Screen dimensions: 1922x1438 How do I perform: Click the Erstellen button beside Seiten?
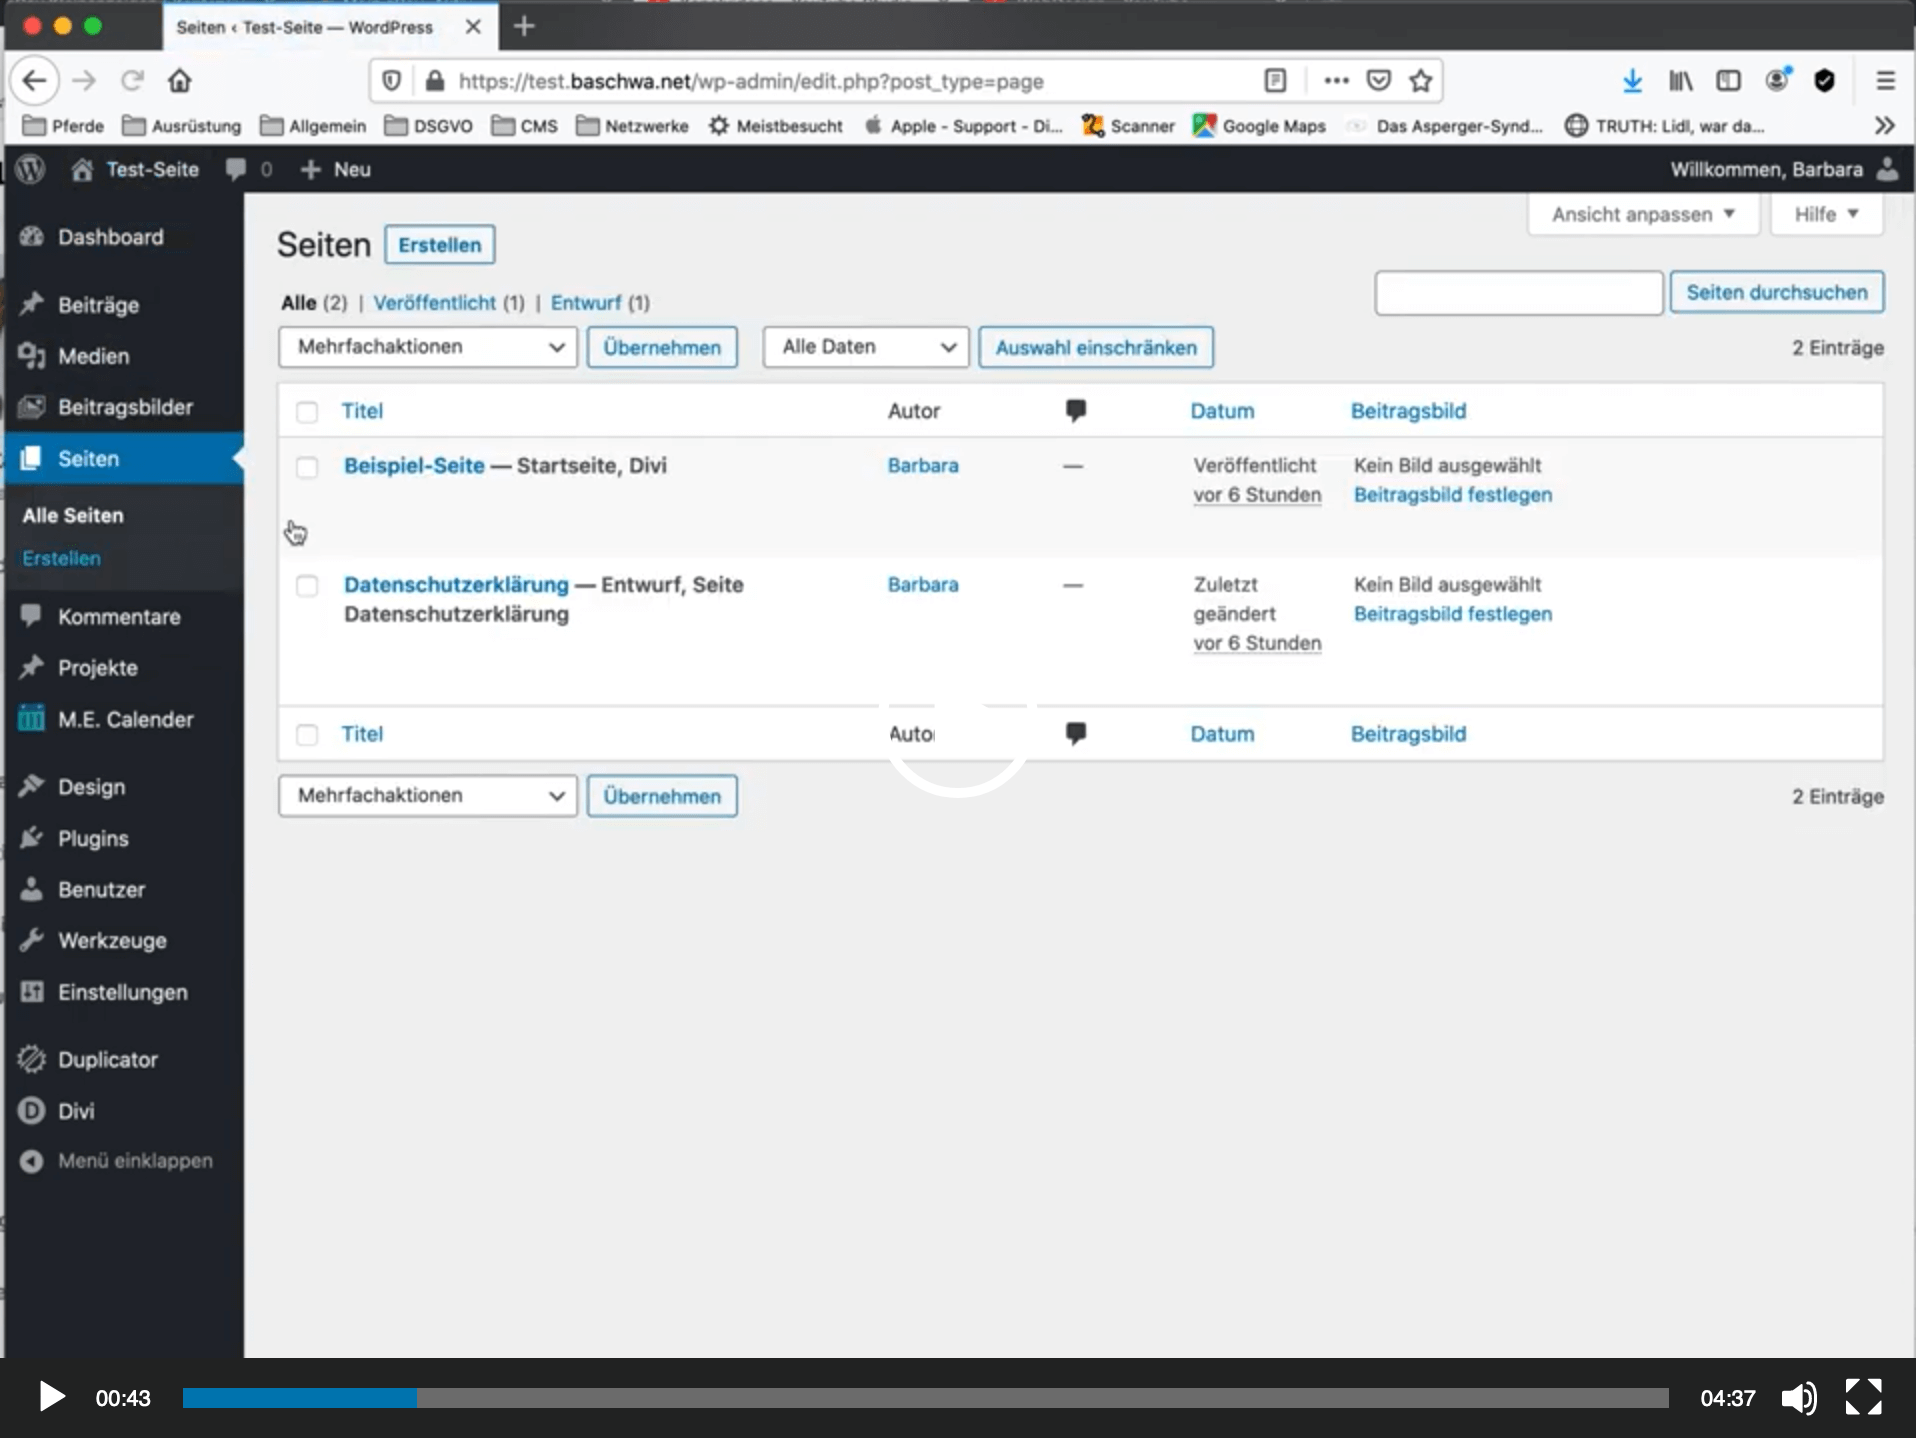[x=439, y=245]
